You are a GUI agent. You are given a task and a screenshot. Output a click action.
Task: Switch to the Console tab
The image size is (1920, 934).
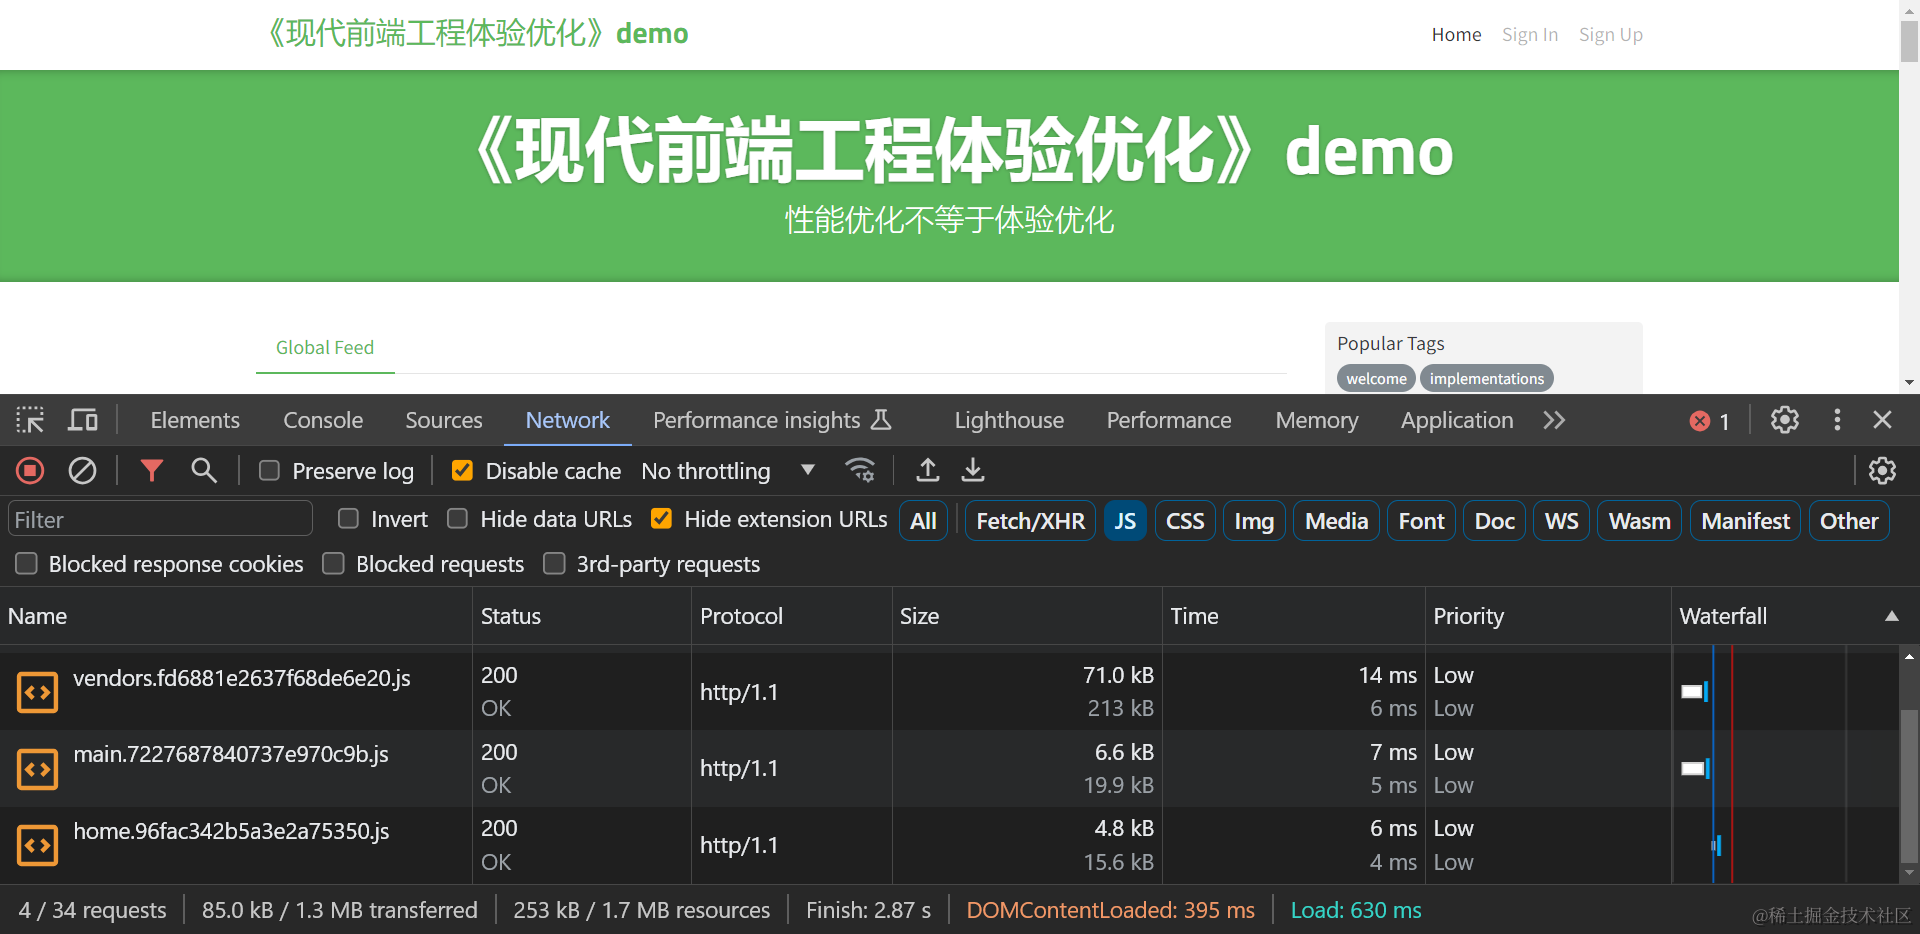322,420
